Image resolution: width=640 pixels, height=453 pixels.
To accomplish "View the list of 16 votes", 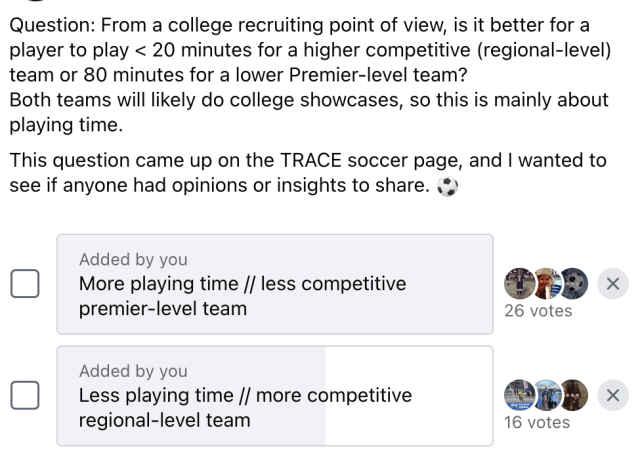I will (537, 422).
